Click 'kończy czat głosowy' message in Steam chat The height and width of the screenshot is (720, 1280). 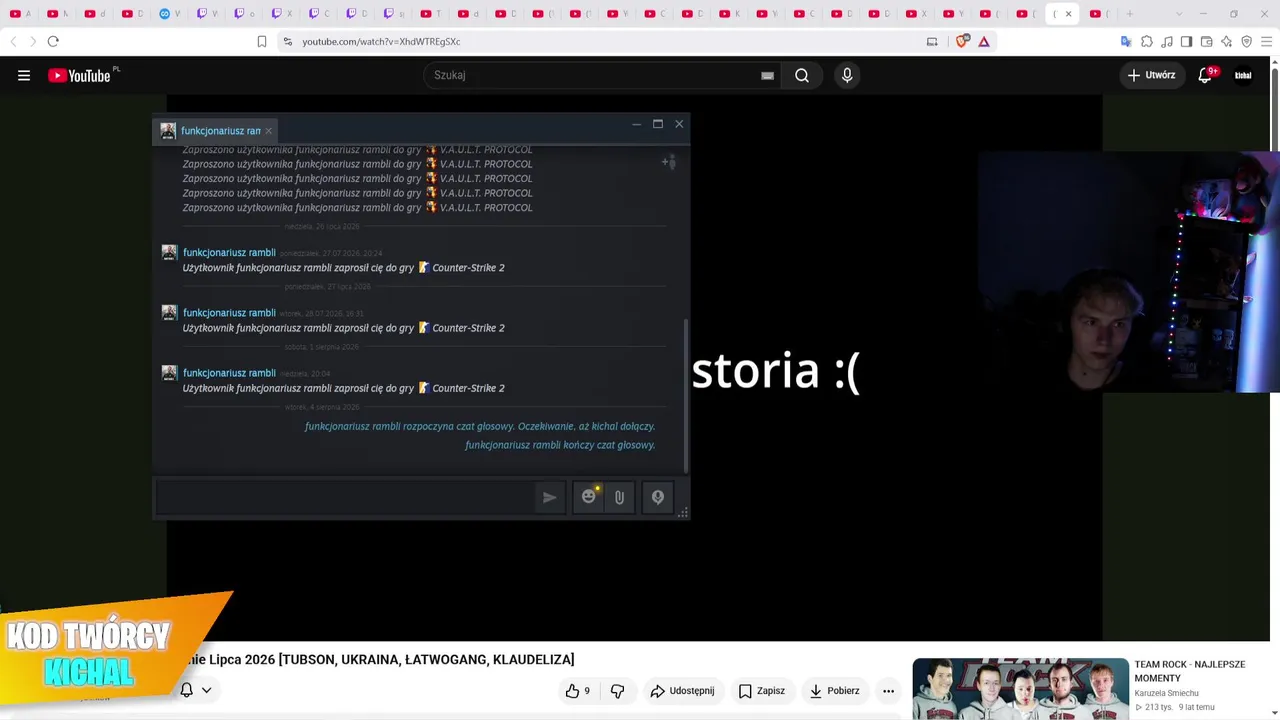560,445
